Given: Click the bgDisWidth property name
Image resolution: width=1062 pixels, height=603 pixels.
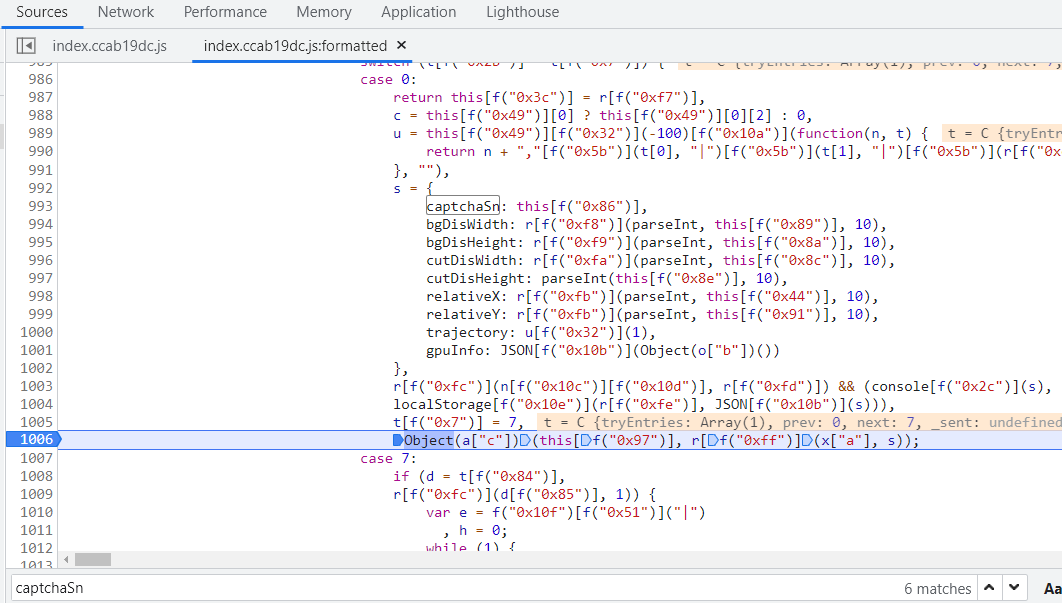Looking at the screenshot, I should [467, 224].
